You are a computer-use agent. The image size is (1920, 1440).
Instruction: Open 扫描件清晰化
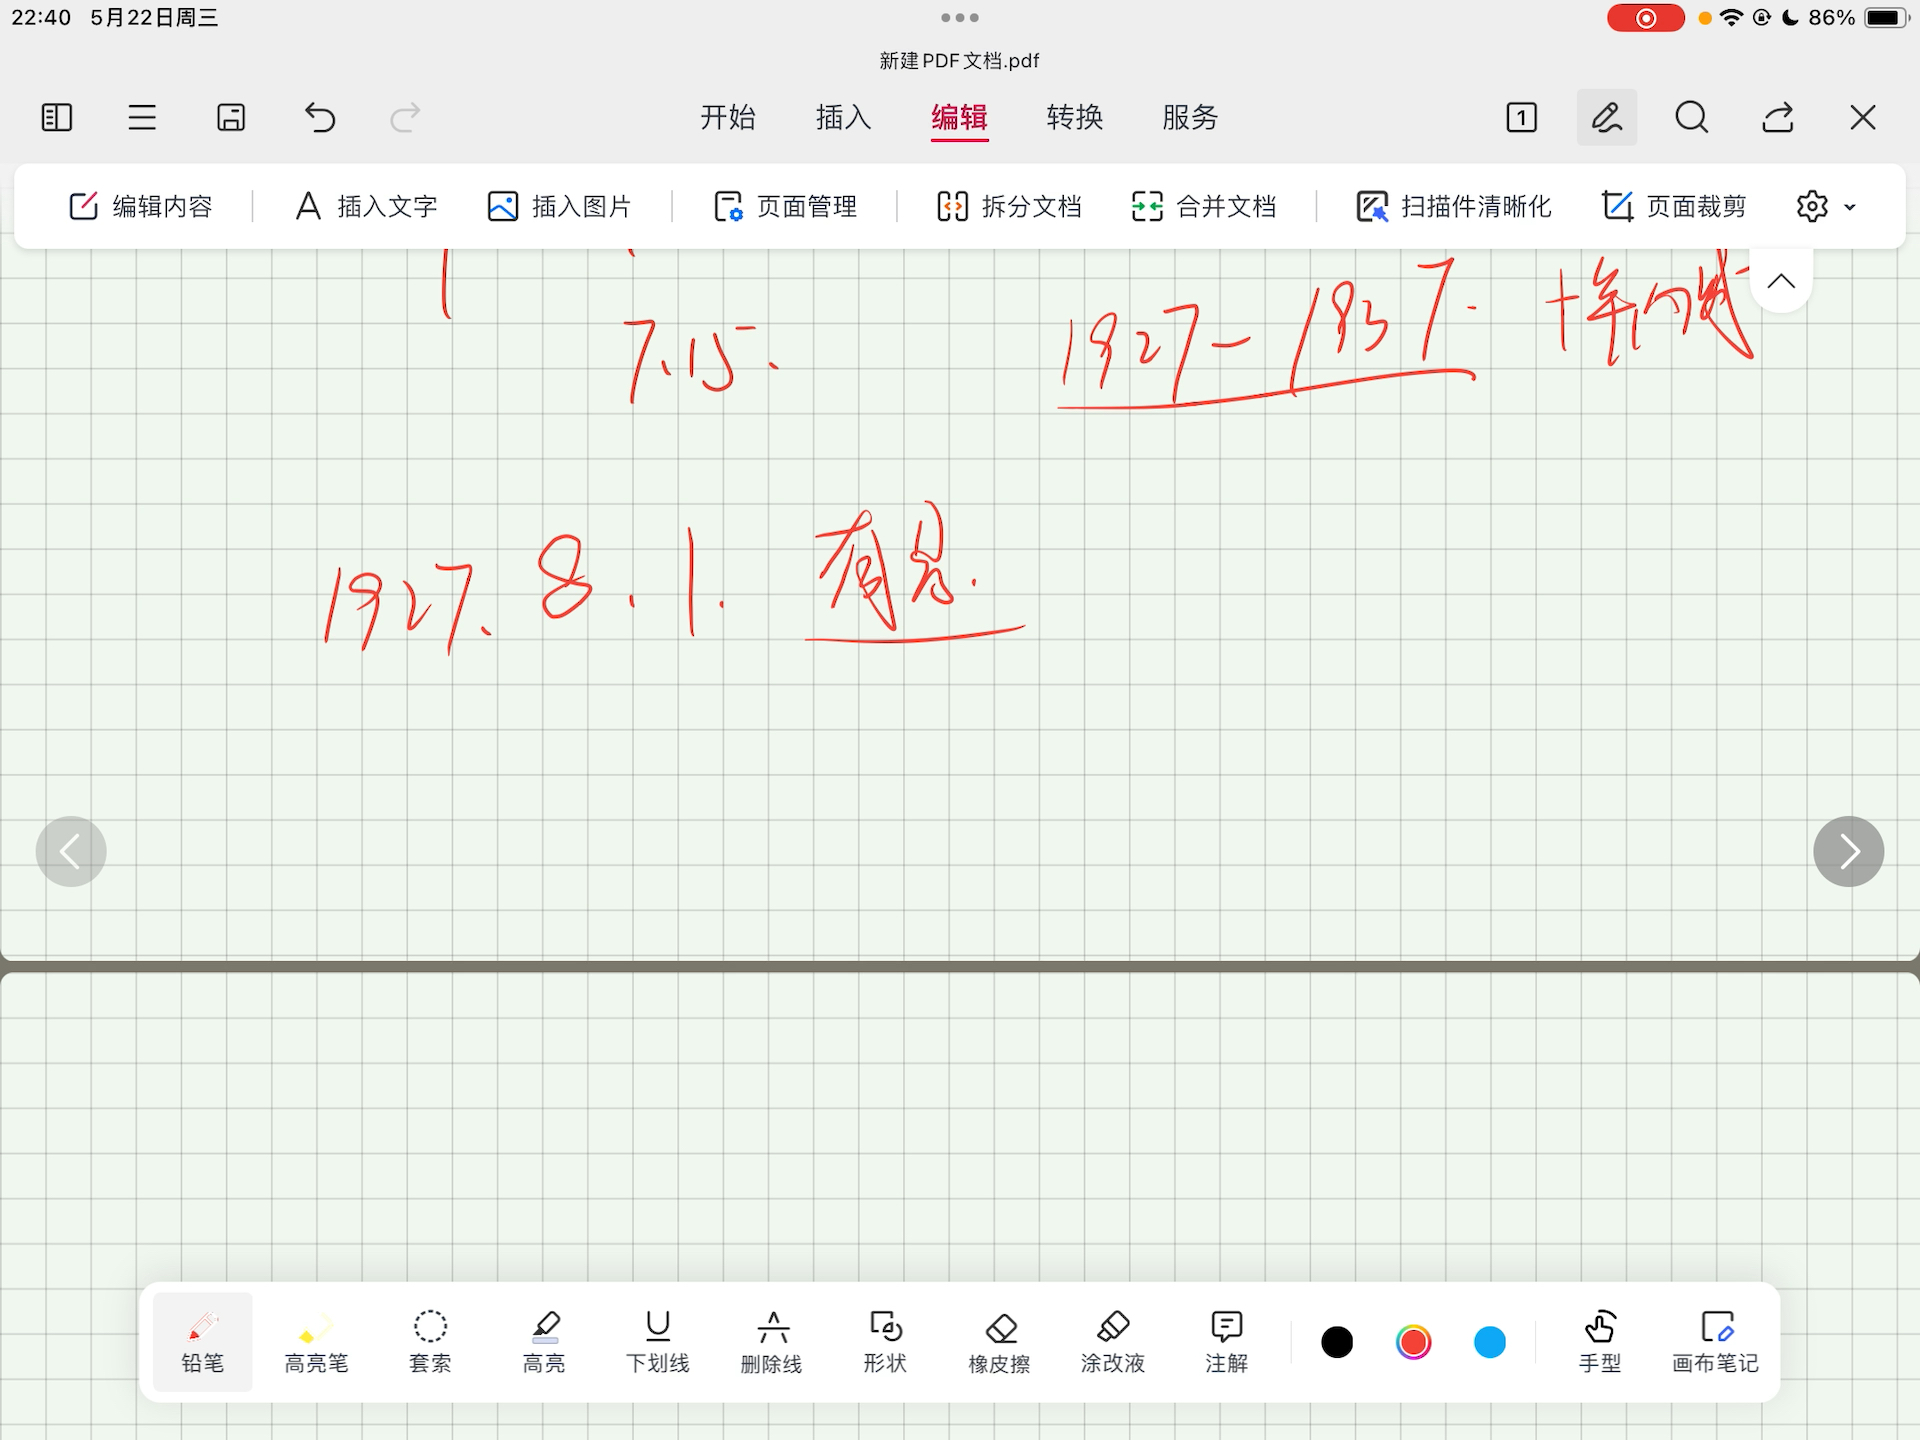1453,207
